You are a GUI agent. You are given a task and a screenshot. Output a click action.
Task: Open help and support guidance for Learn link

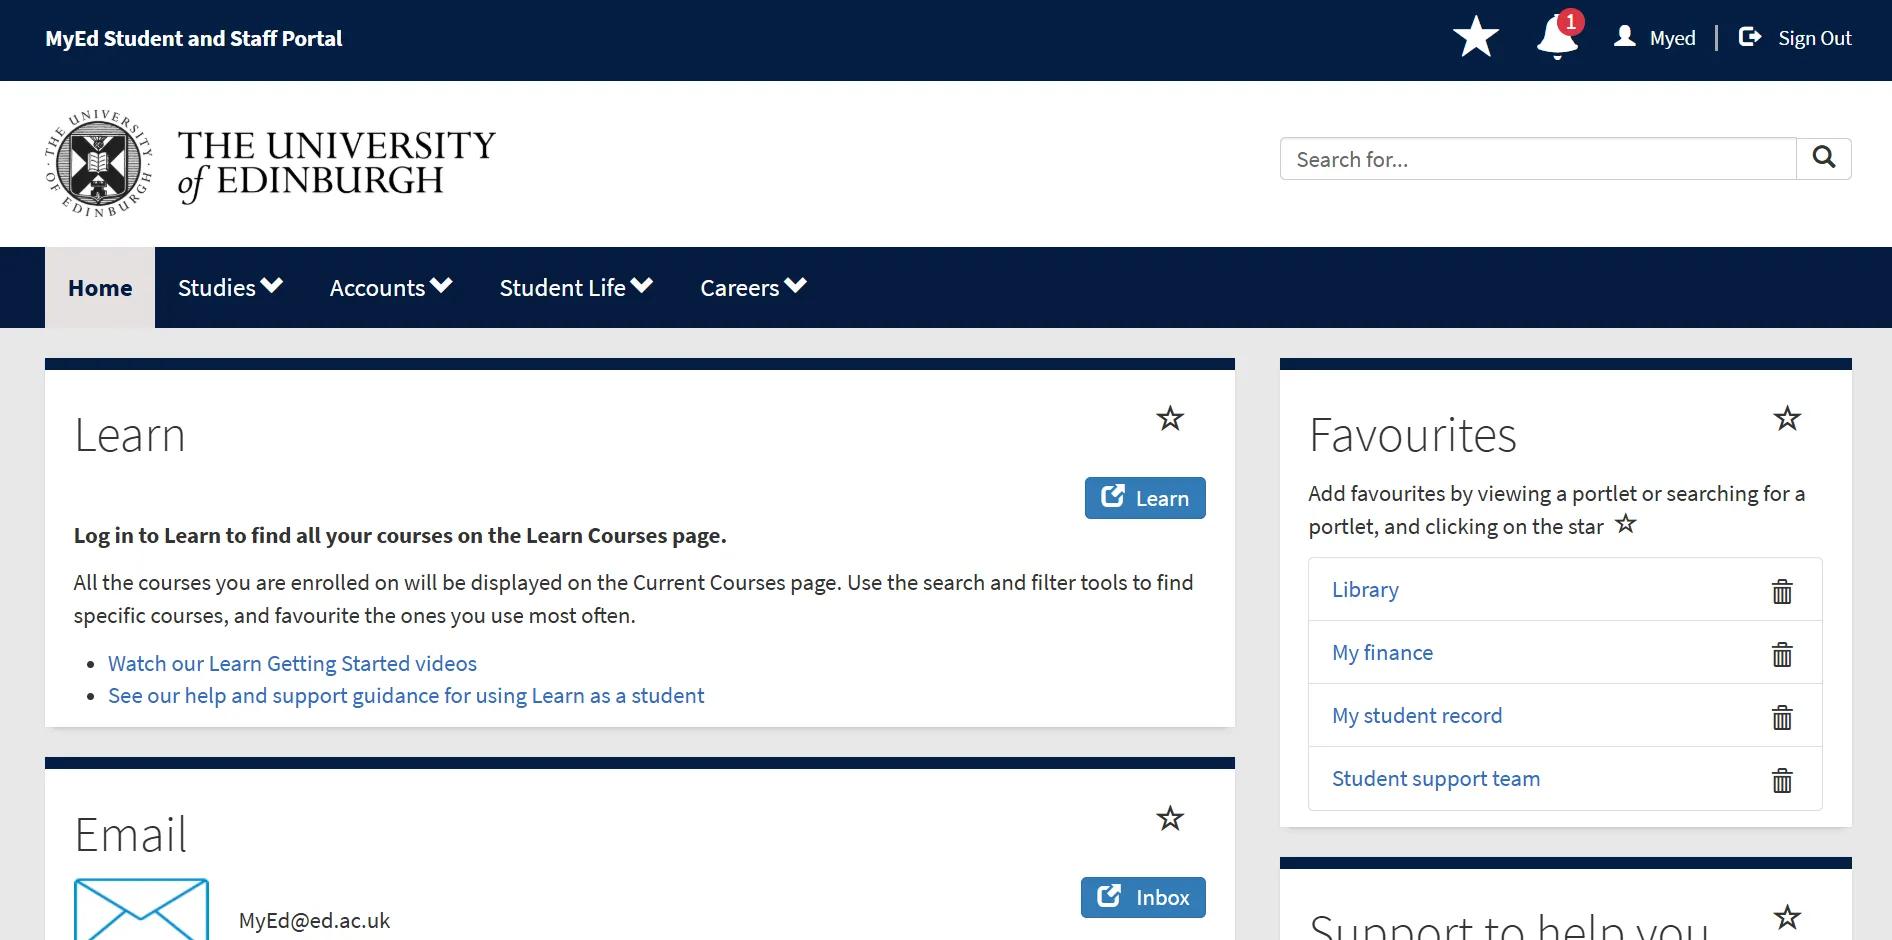pyautogui.click(x=406, y=696)
